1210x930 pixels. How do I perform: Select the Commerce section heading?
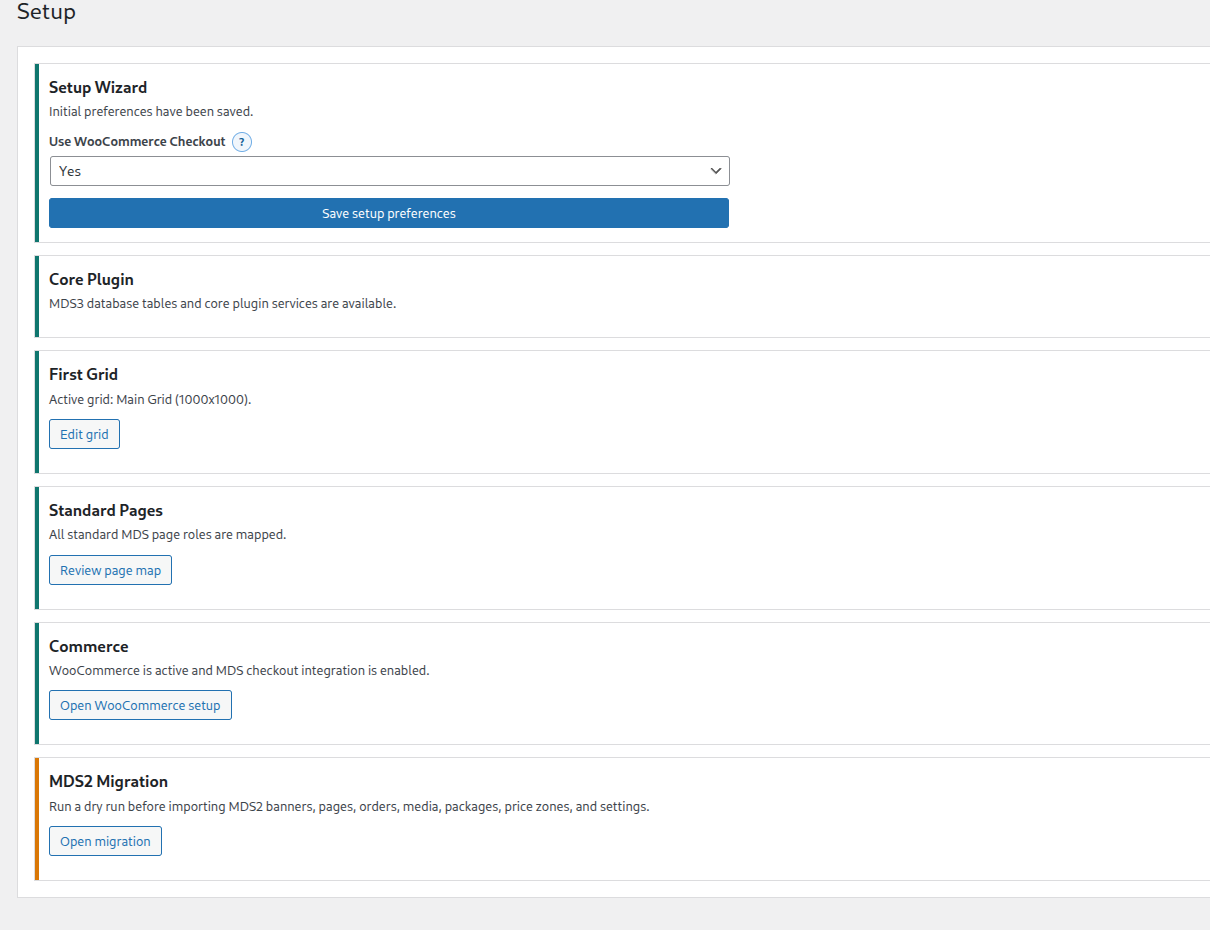[x=88, y=646]
